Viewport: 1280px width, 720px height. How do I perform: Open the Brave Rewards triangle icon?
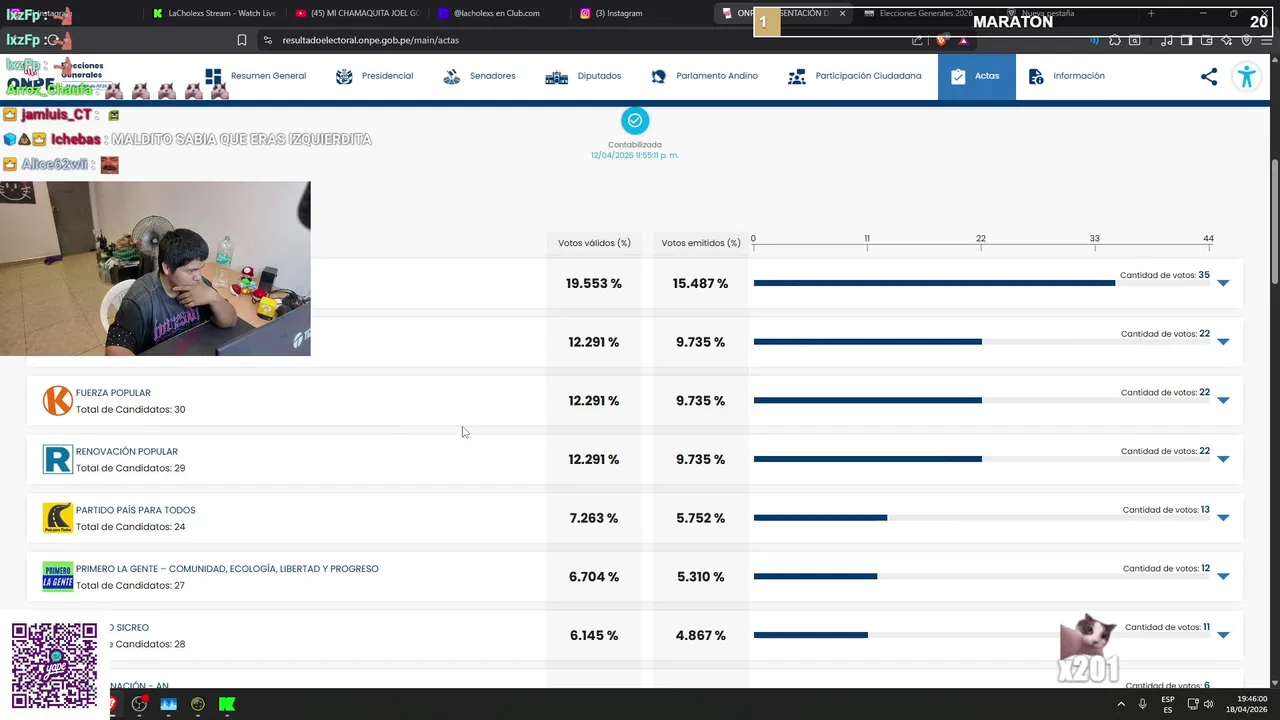pos(963,40)
